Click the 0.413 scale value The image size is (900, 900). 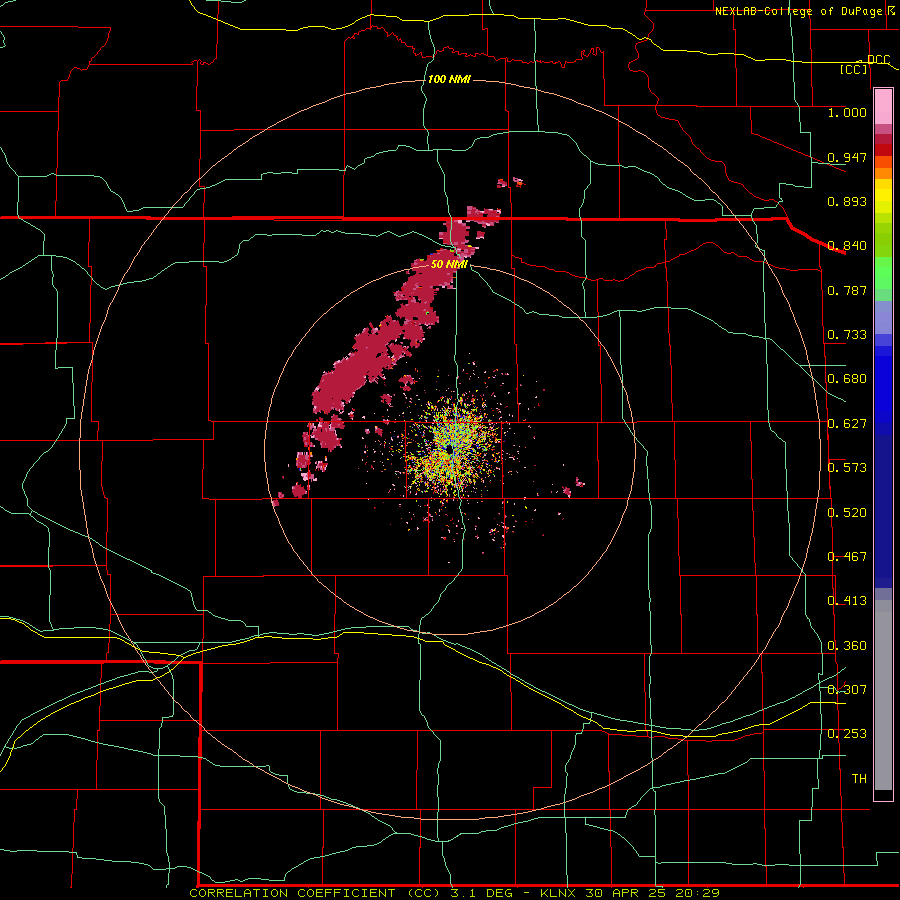click(847, 601)
